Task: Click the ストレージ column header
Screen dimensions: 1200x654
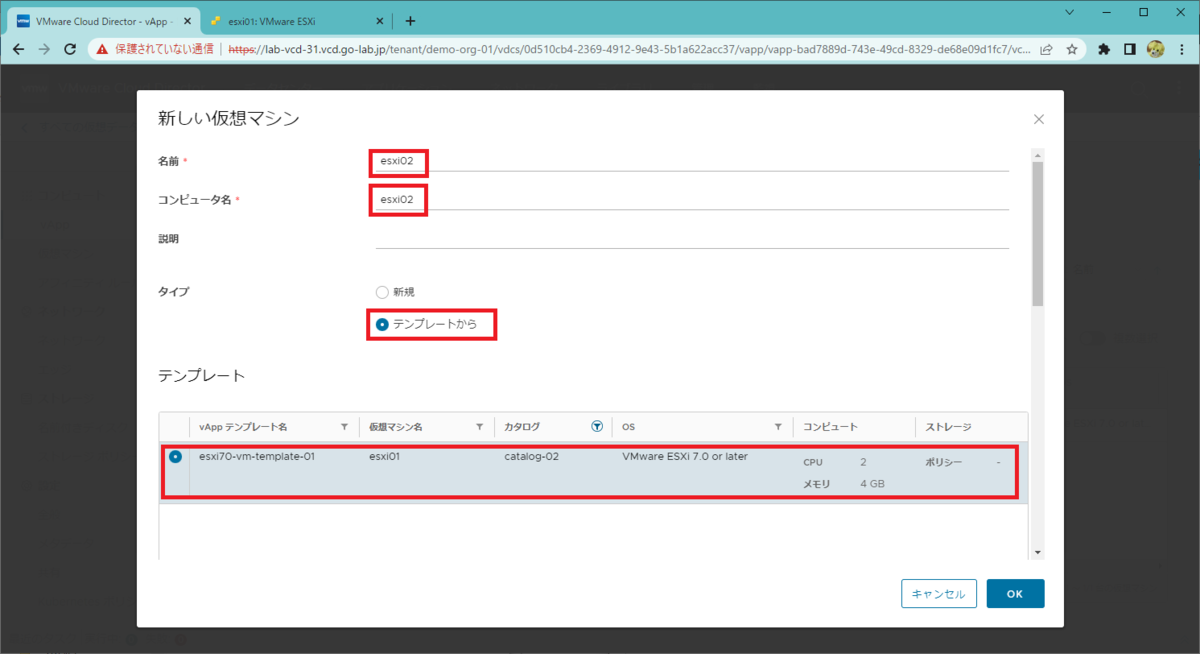Action: pos(948,427)
